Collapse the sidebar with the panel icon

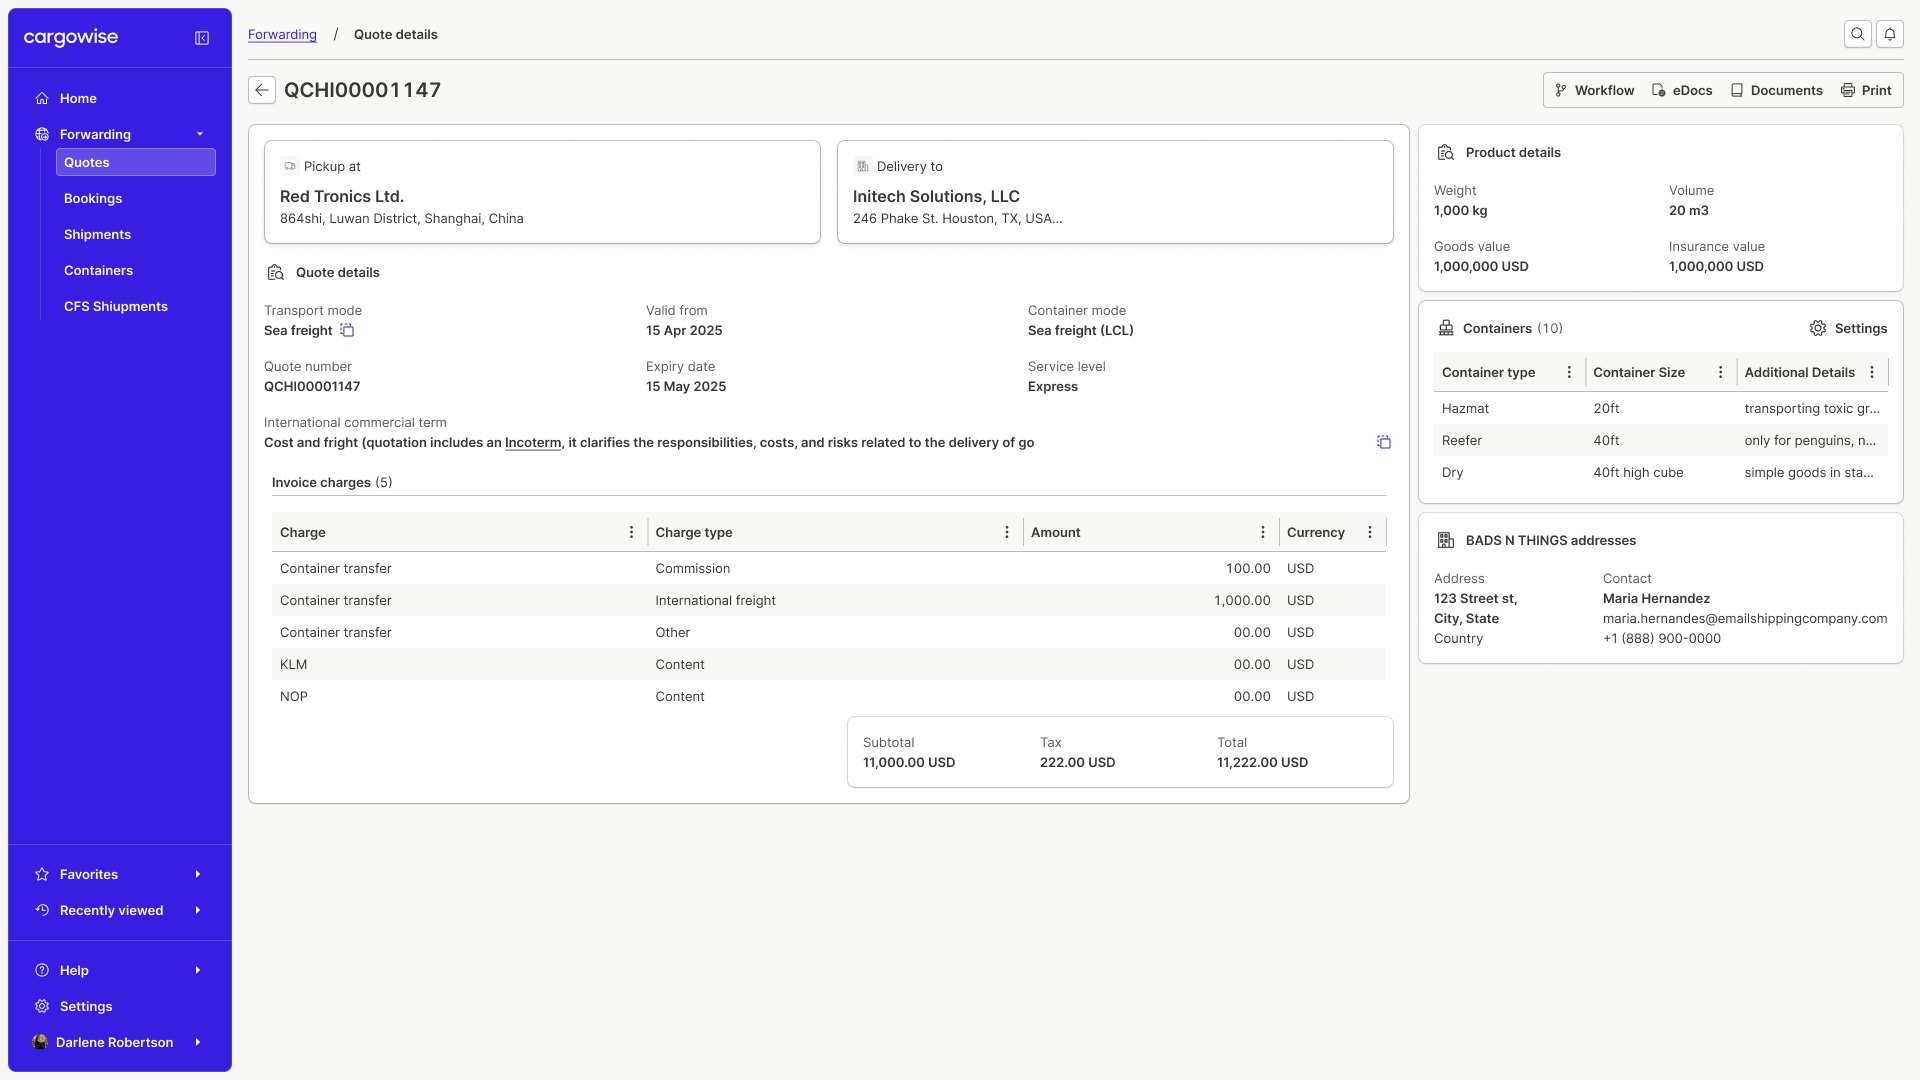(x=202, y=38)
